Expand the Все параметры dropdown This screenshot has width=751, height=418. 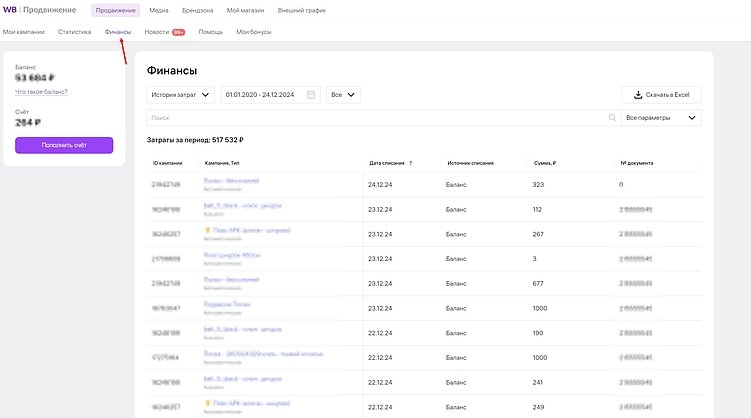coord(661,118)
